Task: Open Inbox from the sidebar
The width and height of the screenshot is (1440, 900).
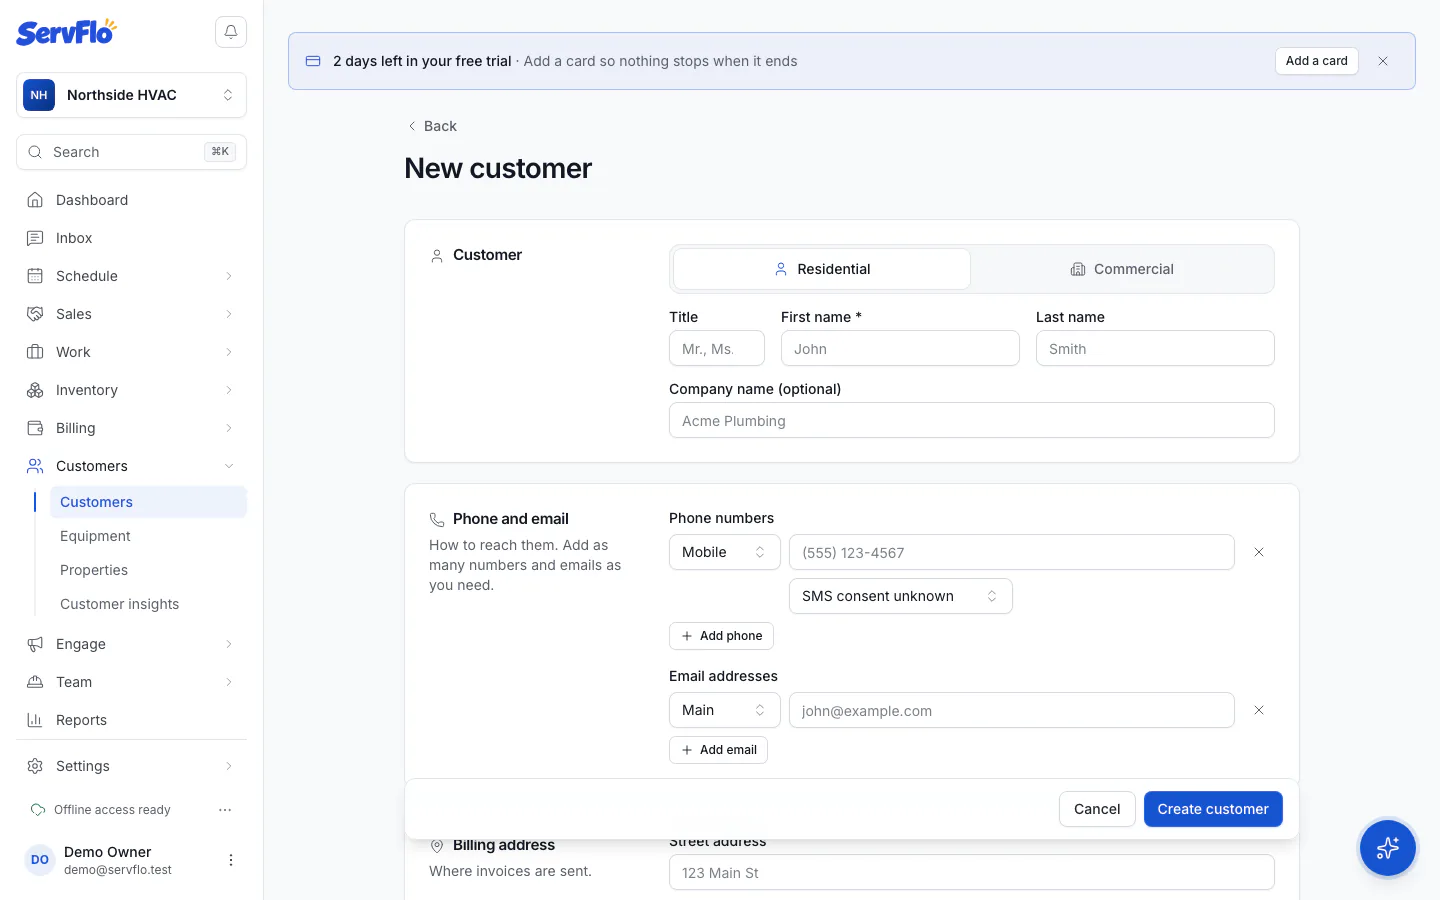Action: pos(132,238)
